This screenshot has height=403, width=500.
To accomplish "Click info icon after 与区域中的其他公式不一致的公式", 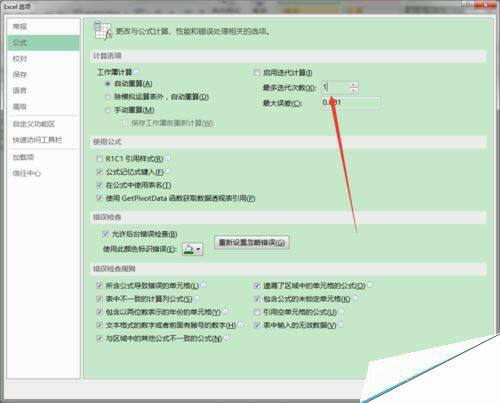I will 227,338.
